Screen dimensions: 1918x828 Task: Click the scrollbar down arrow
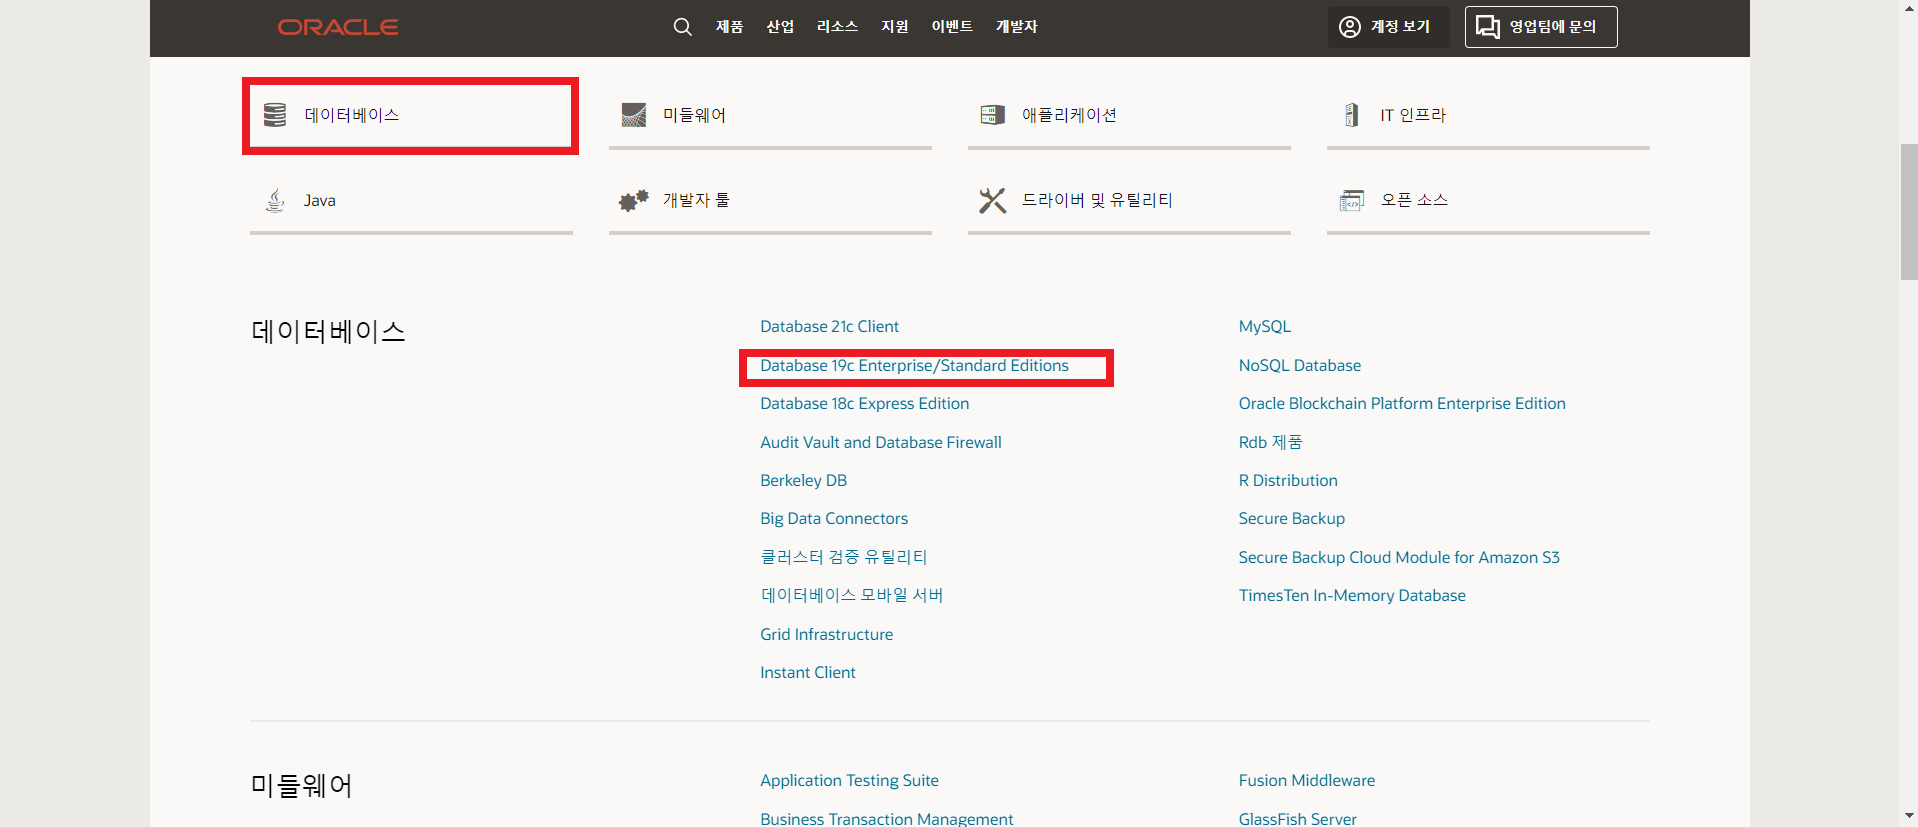pyautogui.click(x=1908, y=818)
